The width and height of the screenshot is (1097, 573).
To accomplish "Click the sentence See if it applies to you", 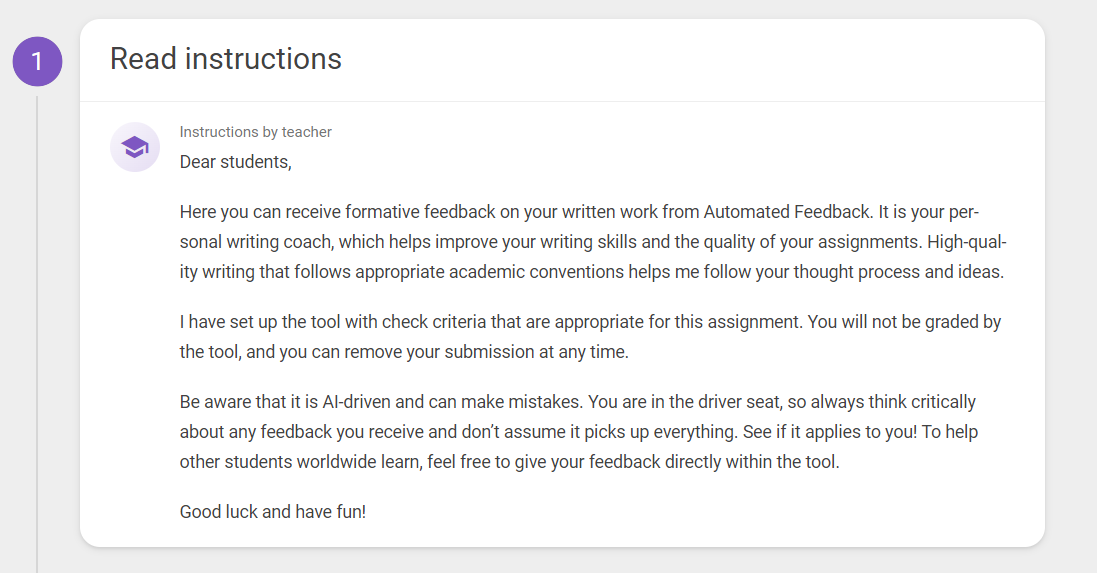I will pyautogui.click(x=830, y=432).
